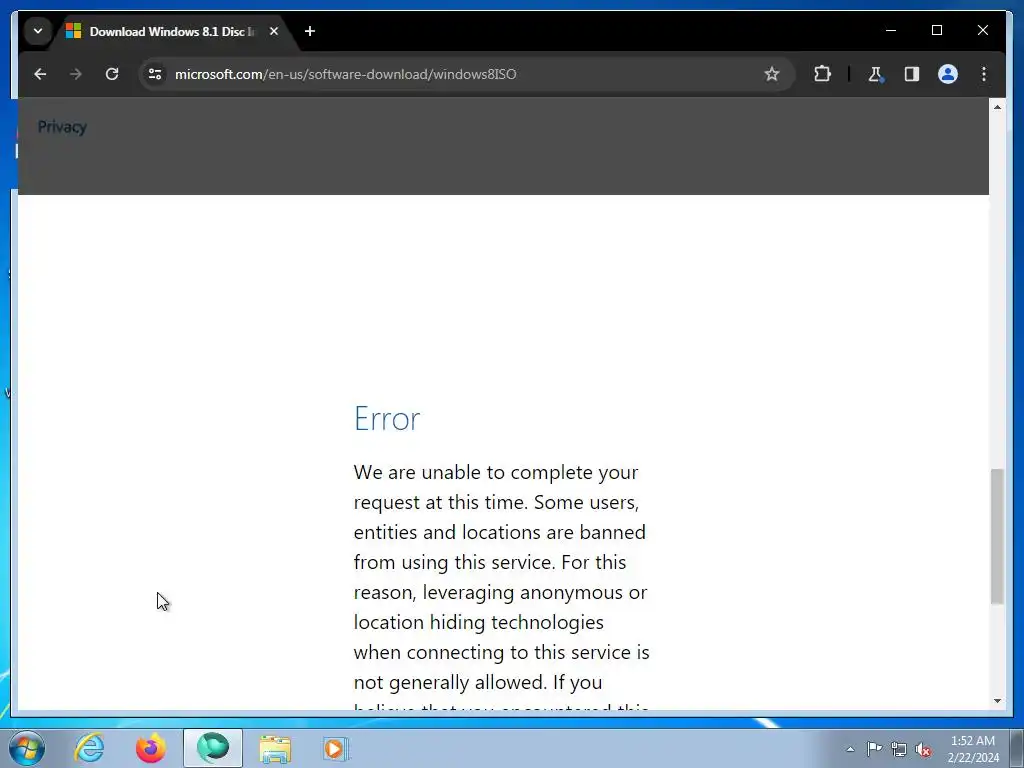This screenshot has width=1024, height=768.
Task: Open the clock showing 1:52 AM
Action: pyautogui.click(x=973, y=749)
